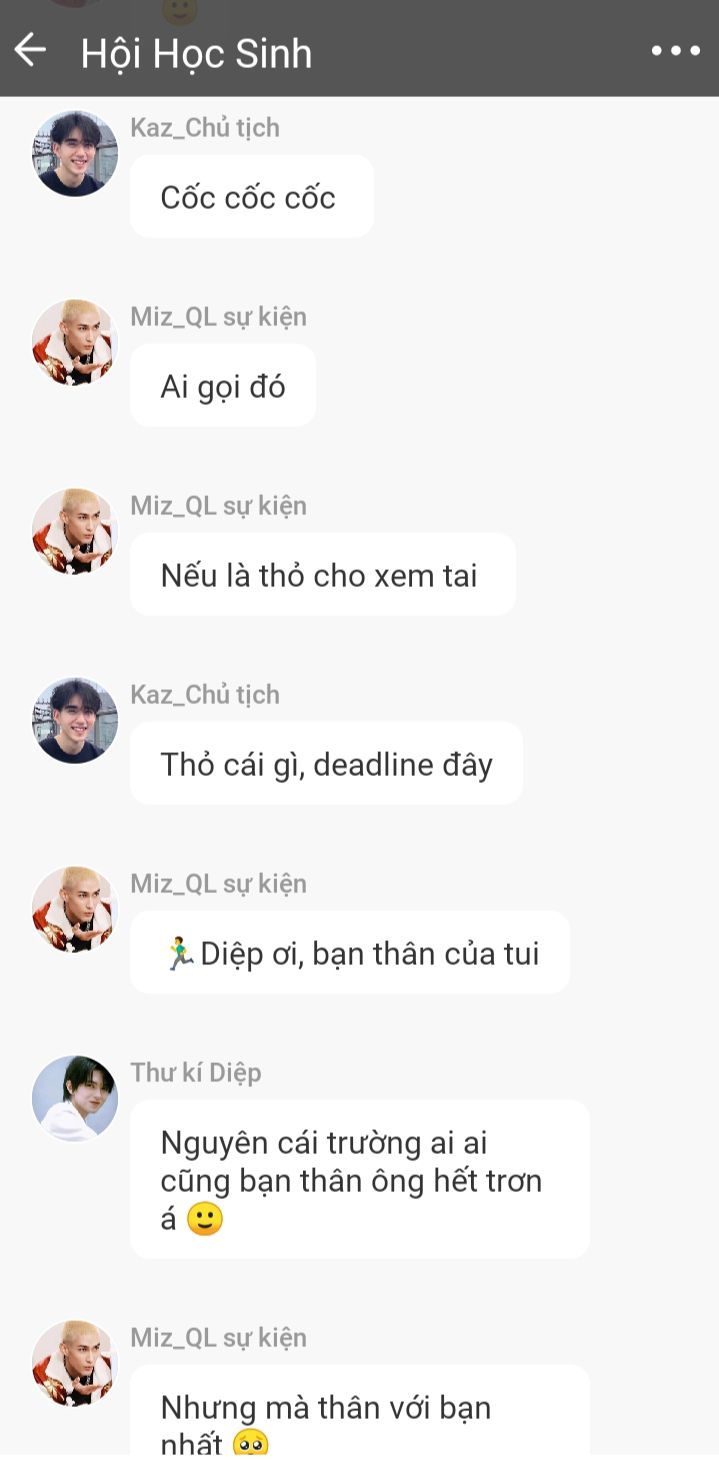Tap the 'Thư kí Diệp' sender name
719x1460 pixels.
pyautogui.click(x=196, y=1073)
